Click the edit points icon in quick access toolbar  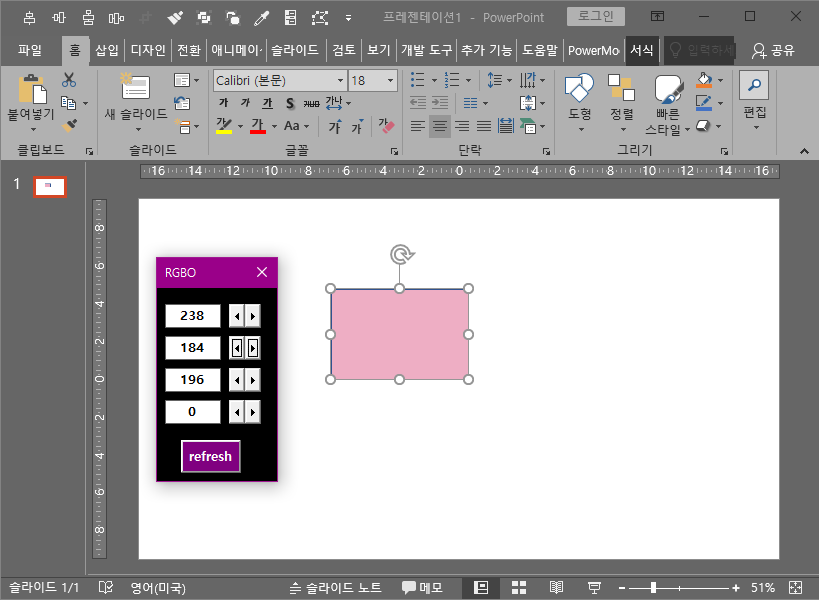pyautogui.click(x=320, y=18)
